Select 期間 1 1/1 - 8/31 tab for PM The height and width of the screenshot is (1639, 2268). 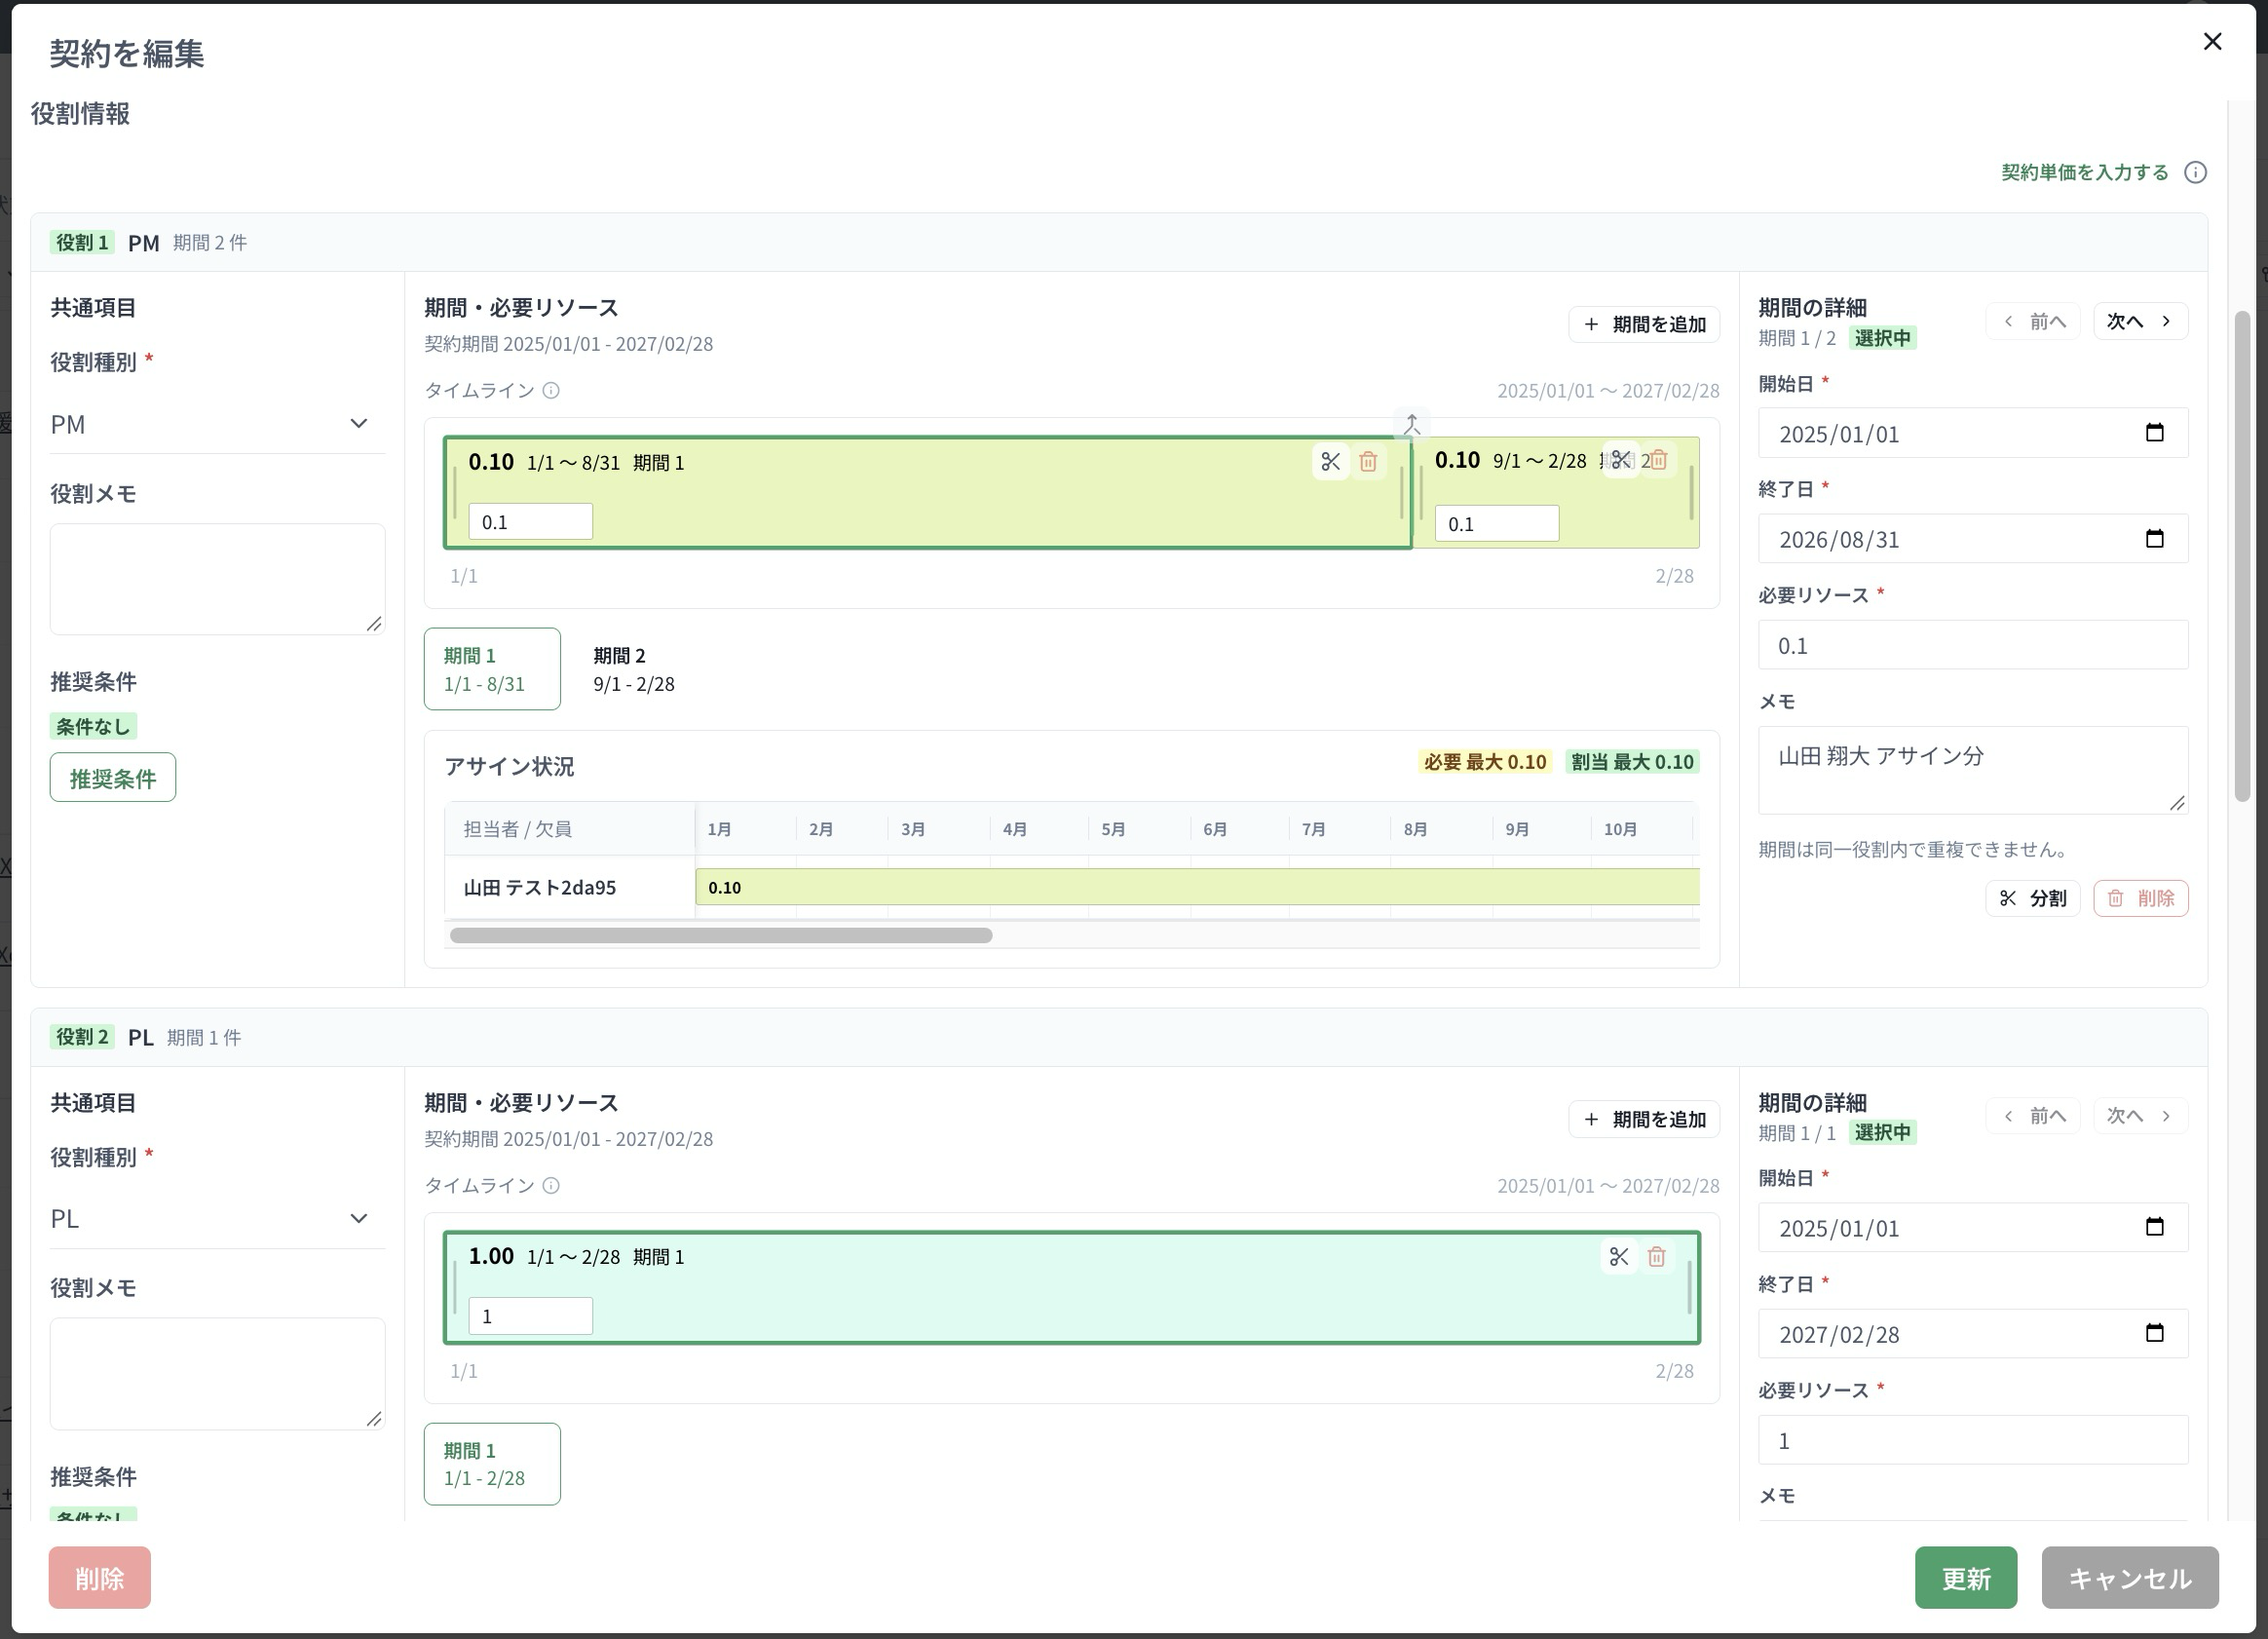(492, 670)
